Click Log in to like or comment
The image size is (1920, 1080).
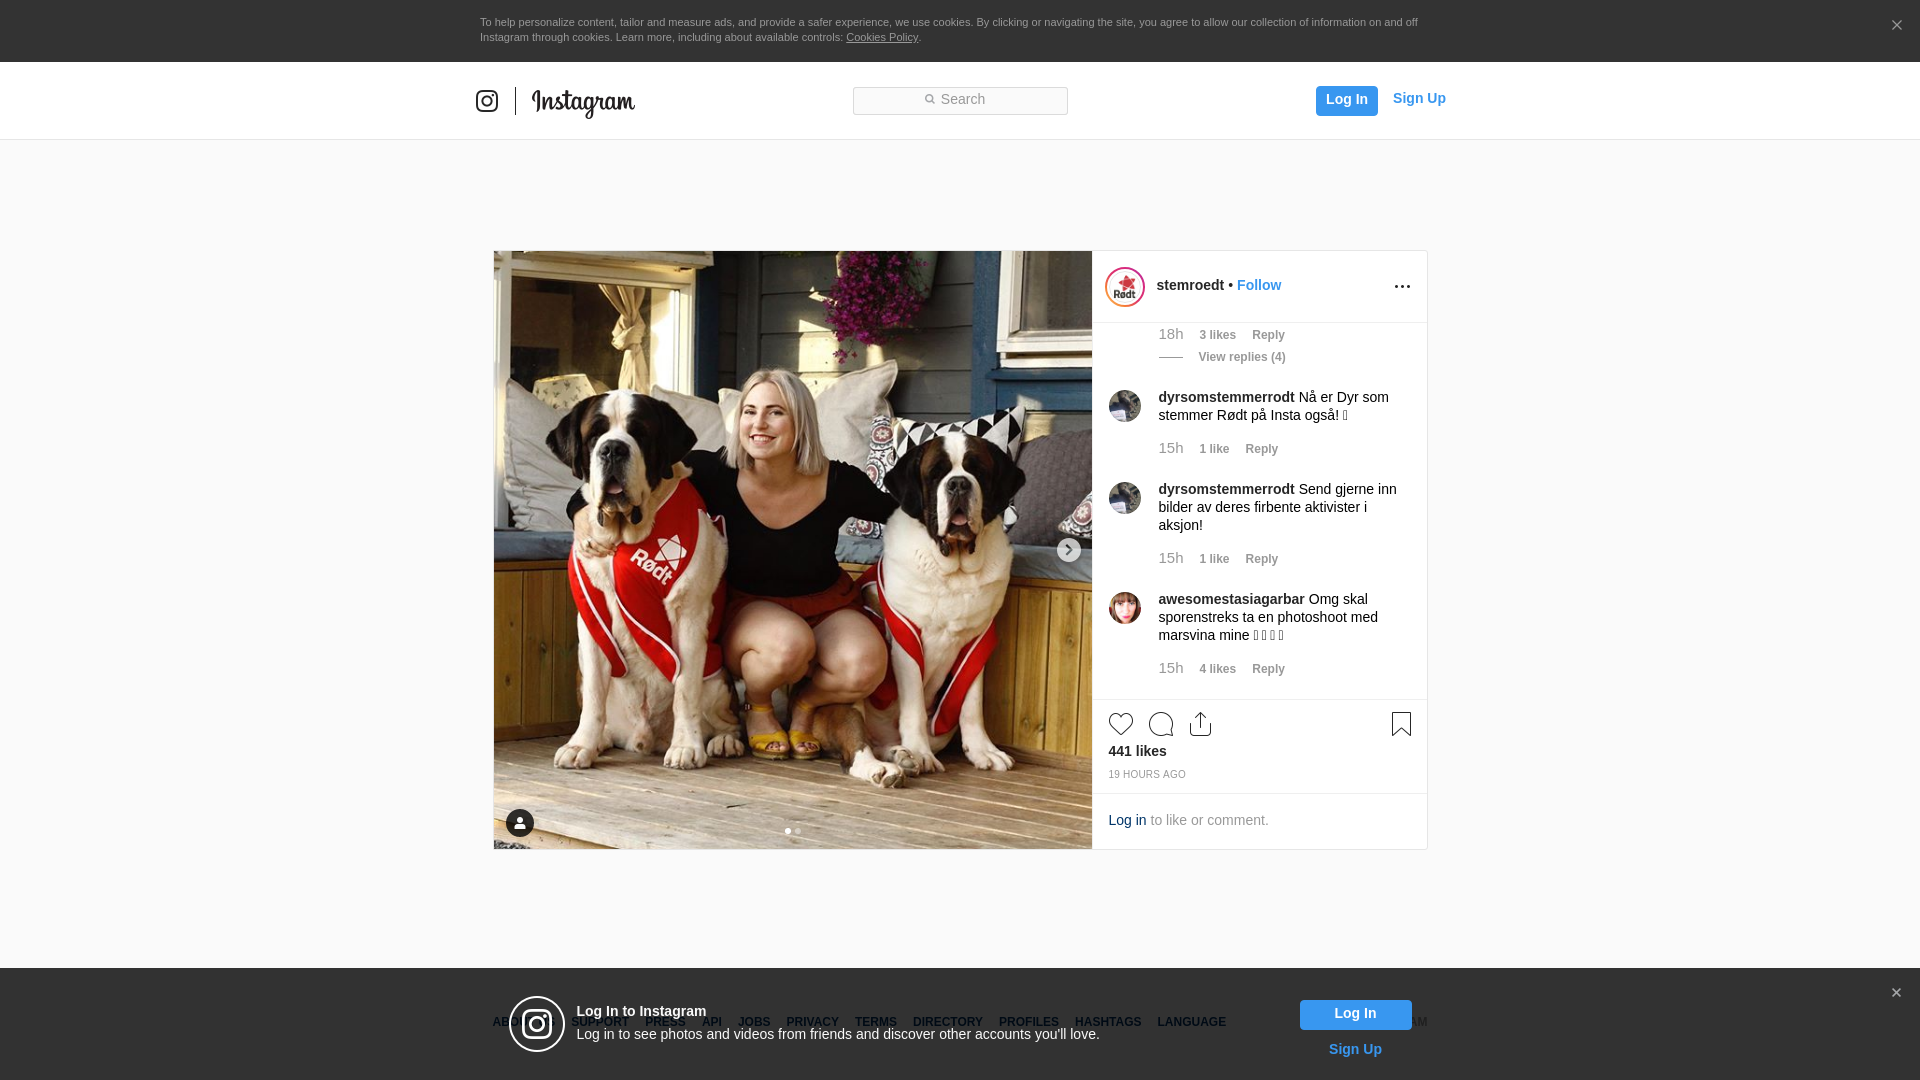pos(1127,820)
